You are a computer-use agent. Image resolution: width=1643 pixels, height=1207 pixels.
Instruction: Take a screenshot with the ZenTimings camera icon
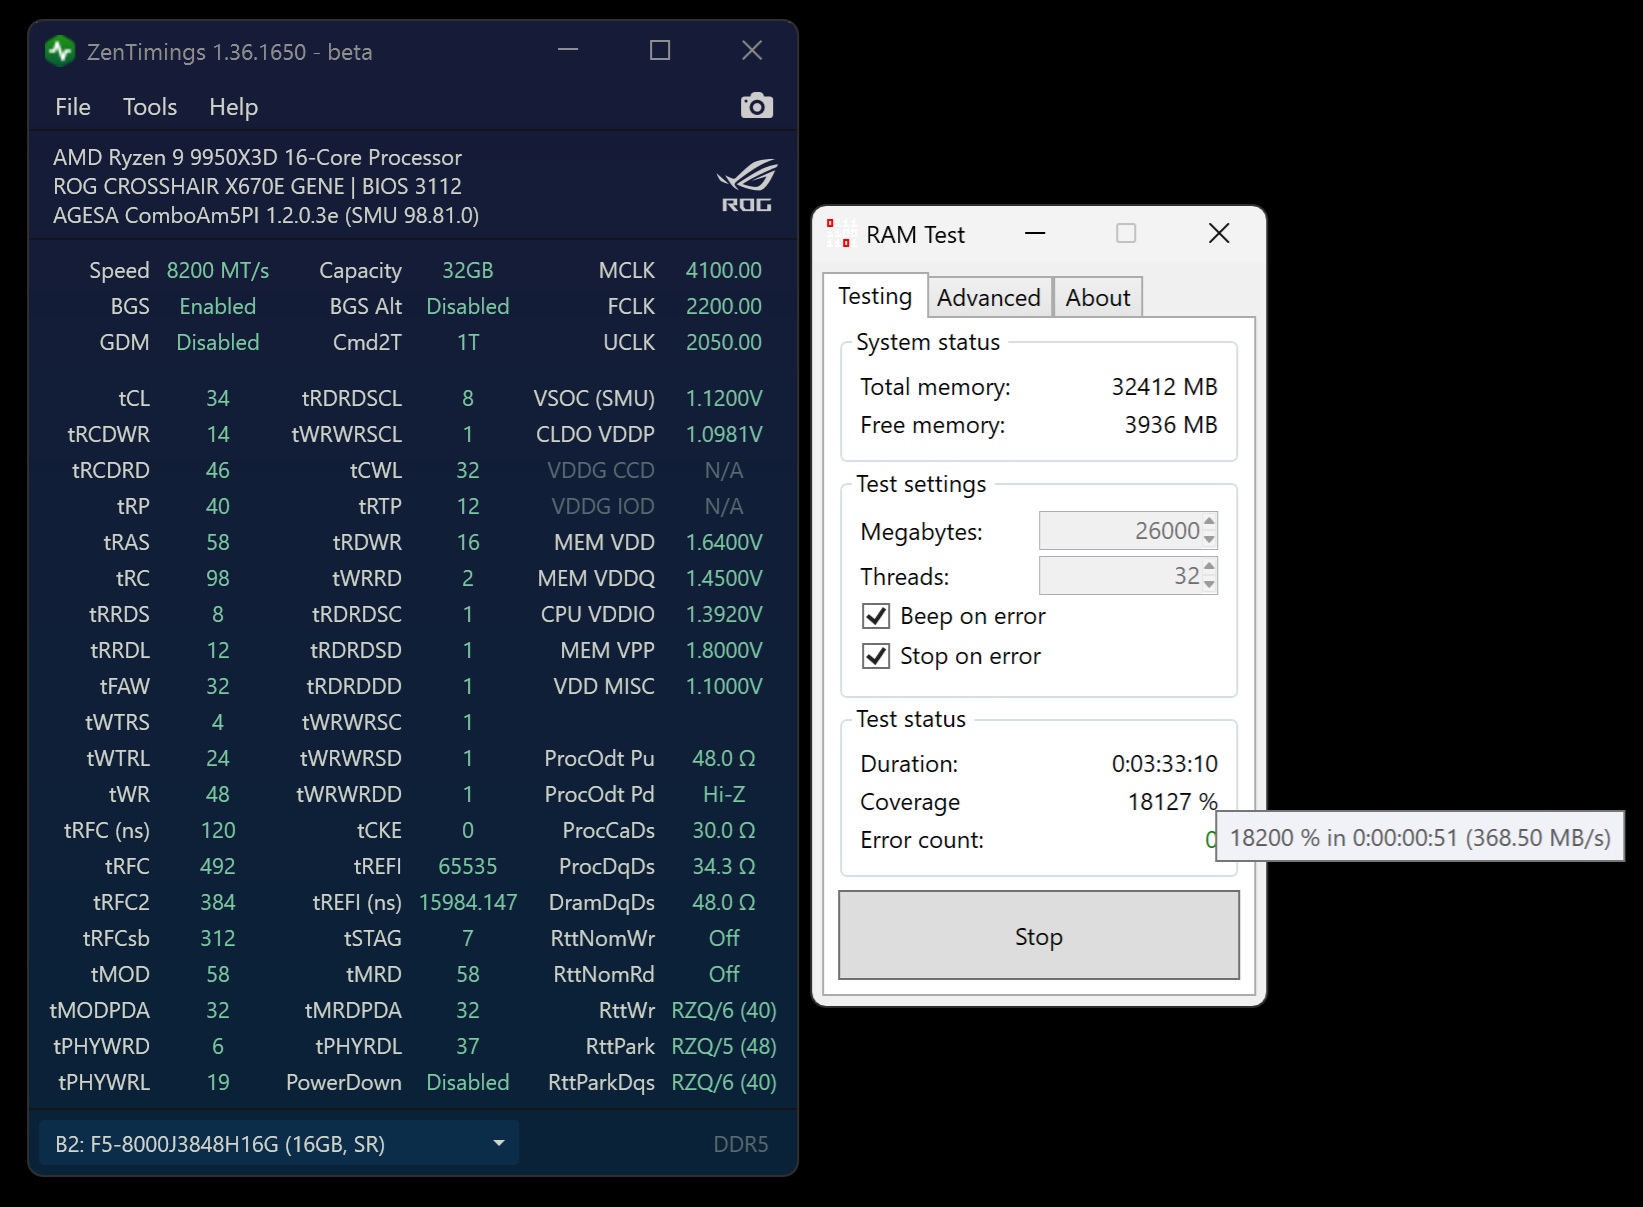coord(757,106)
